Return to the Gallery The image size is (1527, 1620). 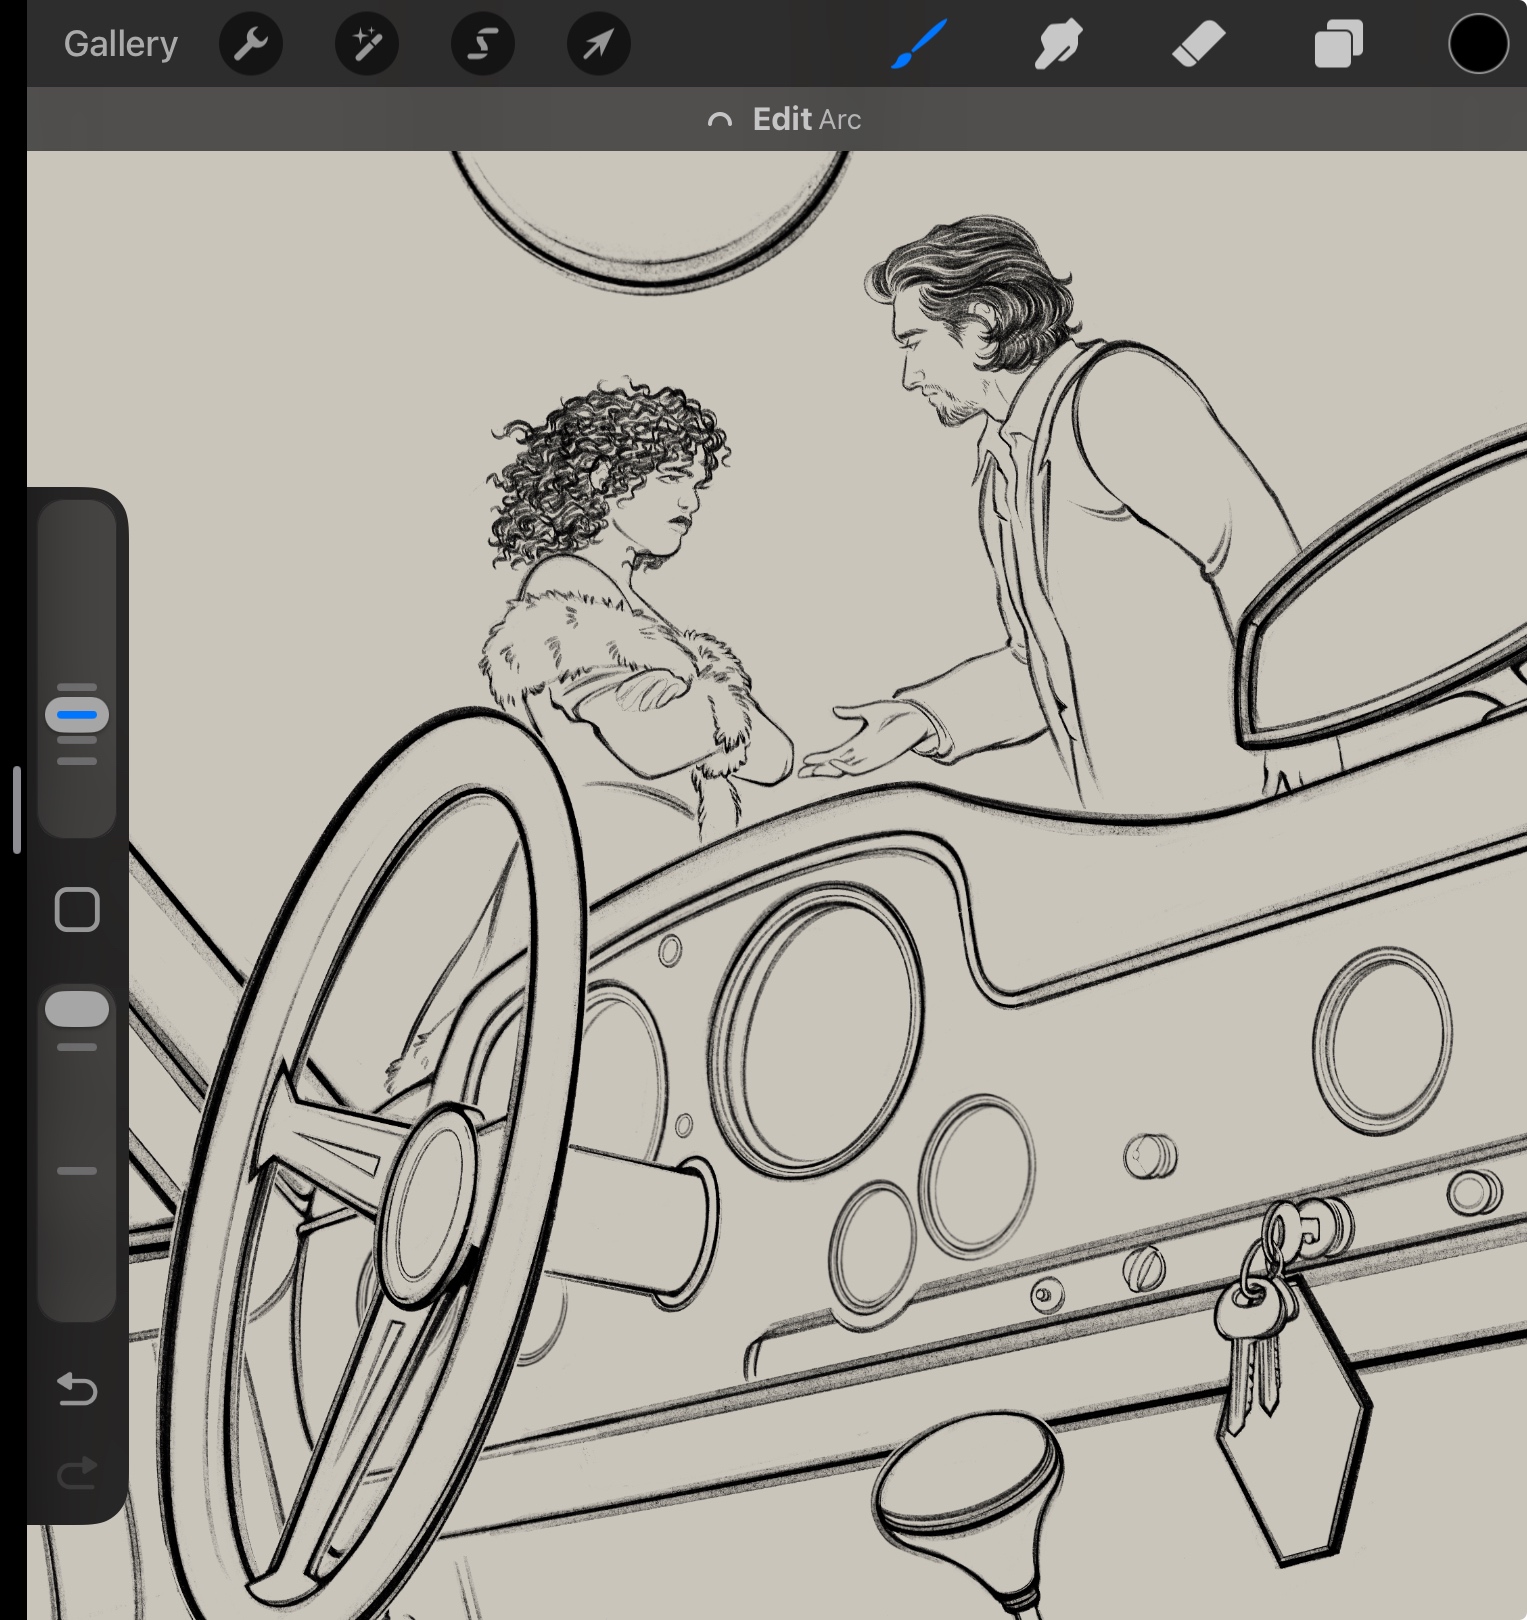coord(120,44)
